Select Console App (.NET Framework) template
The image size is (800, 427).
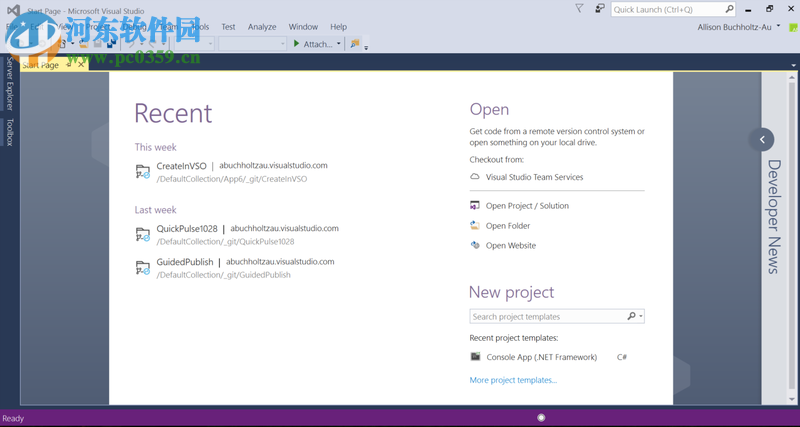(x=542, y=357)
